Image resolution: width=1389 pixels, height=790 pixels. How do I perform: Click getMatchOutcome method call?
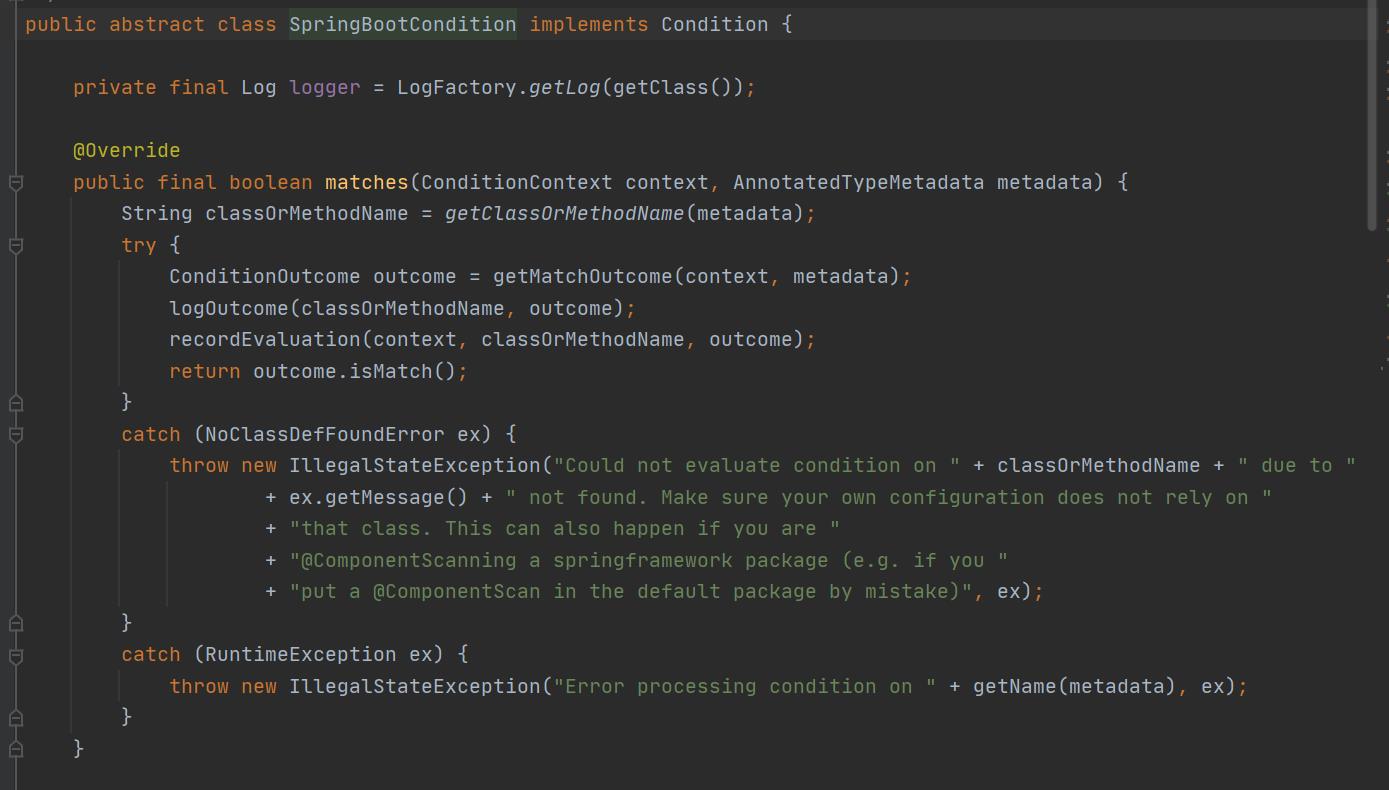click(583, 276)
